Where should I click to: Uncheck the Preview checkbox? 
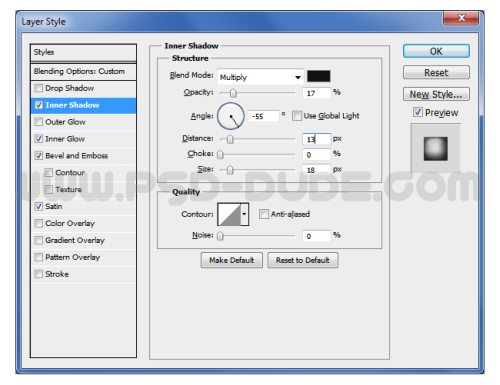418,112
